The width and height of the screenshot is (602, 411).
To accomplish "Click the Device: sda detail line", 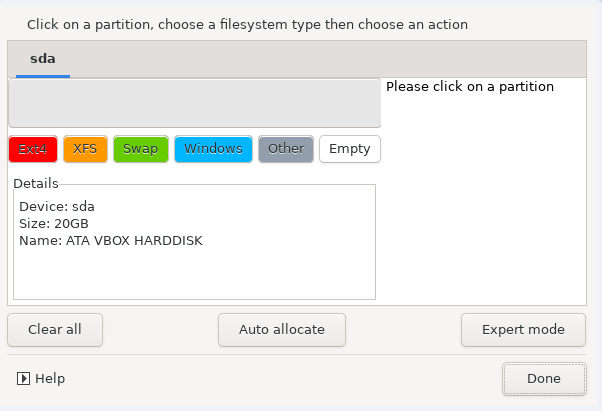I will pyautogui.click(x=57, y=206).
